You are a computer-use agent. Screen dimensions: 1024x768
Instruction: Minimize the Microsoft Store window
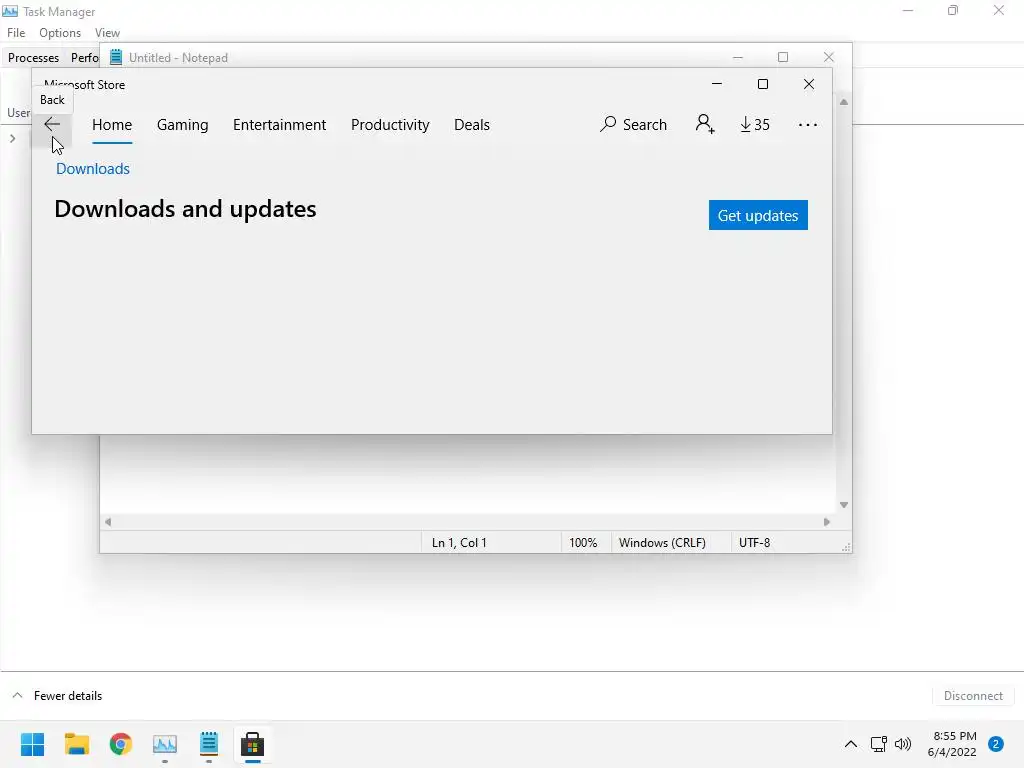coord(716,84)
